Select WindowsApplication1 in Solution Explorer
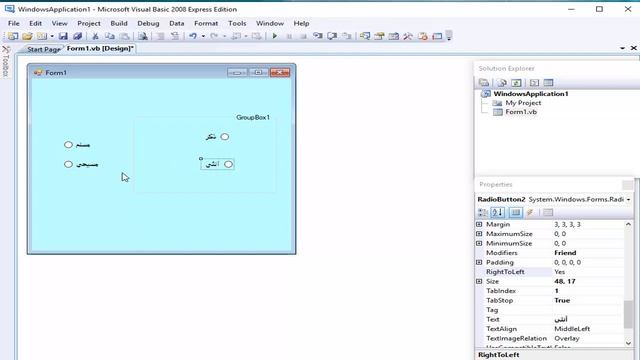This screenshot has height=360, width=640. point(531,93)
